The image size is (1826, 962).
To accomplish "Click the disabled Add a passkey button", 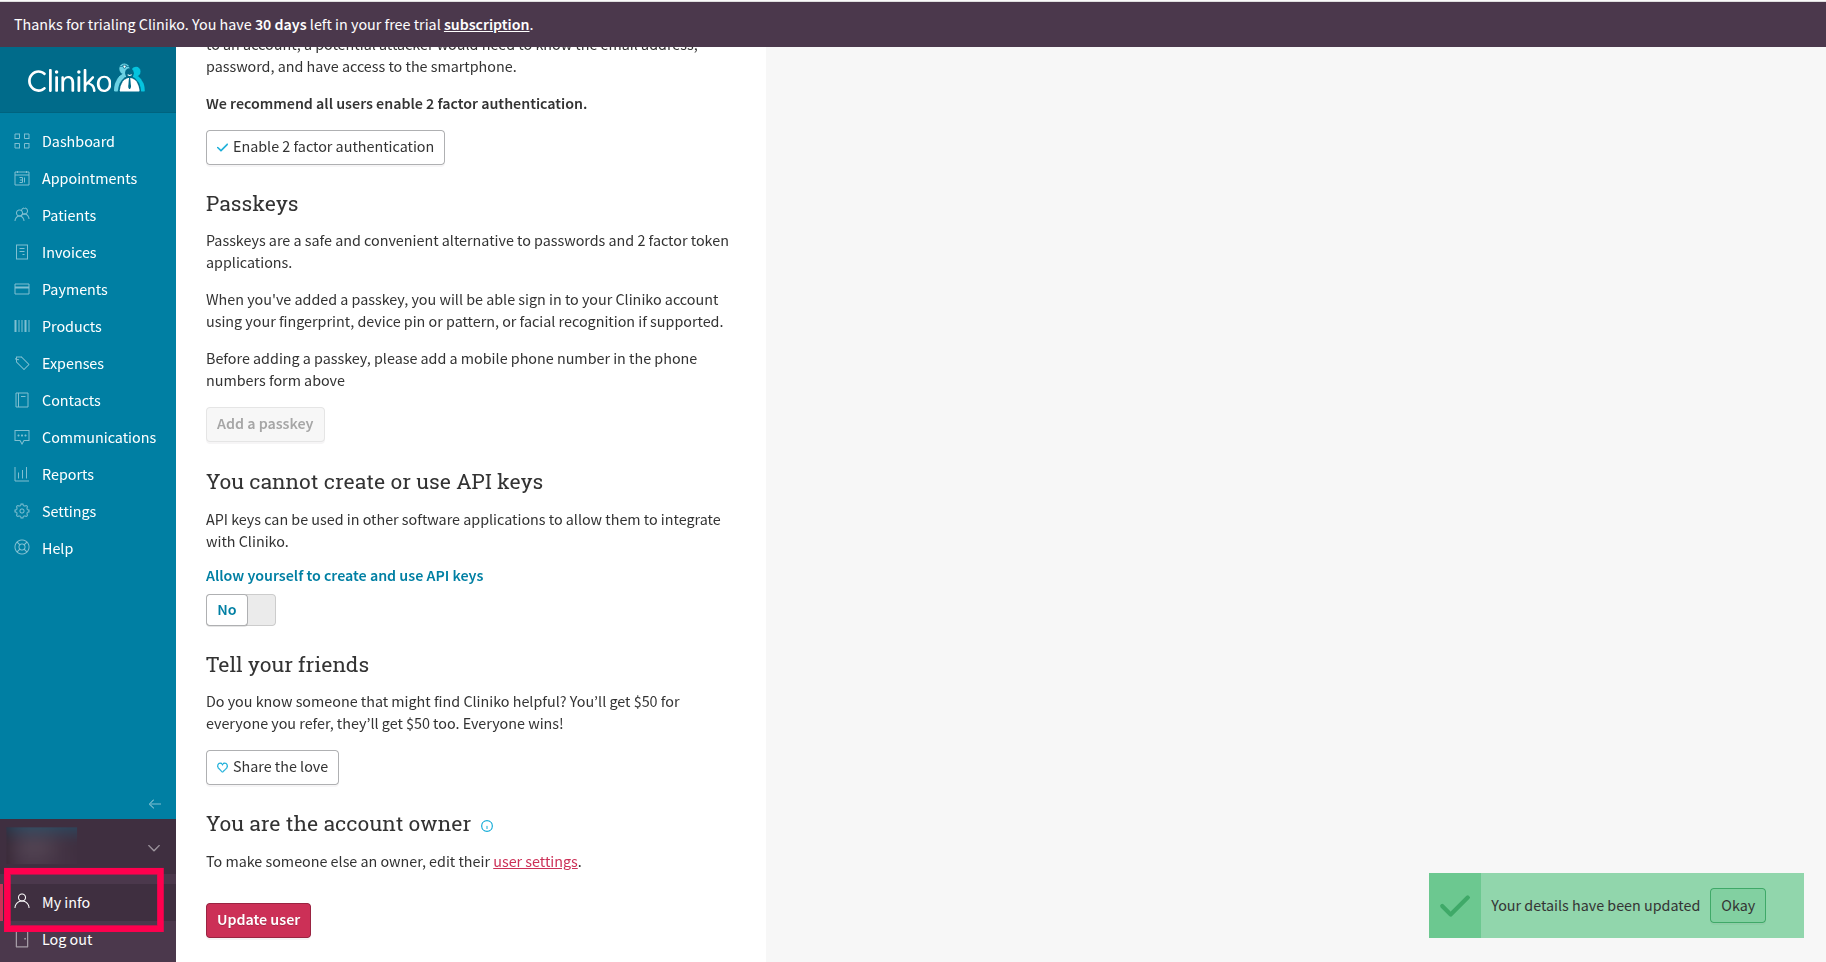I will (265, 424).
